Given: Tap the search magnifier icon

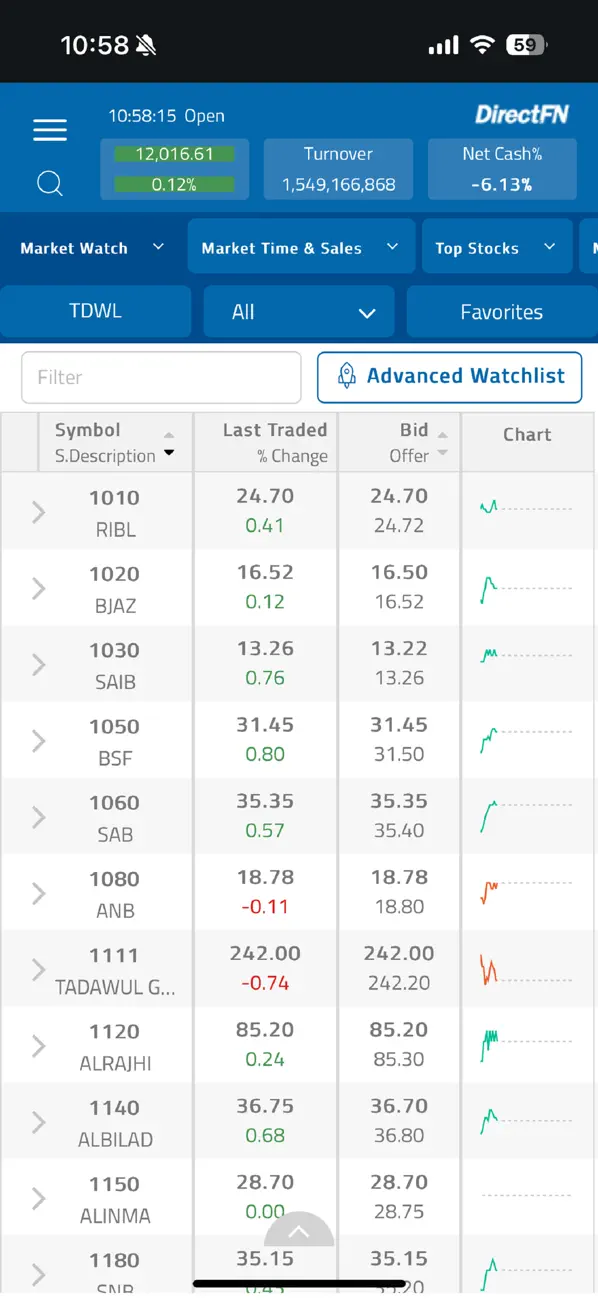Looking at the screenshot, I should (x=50, y=183).
